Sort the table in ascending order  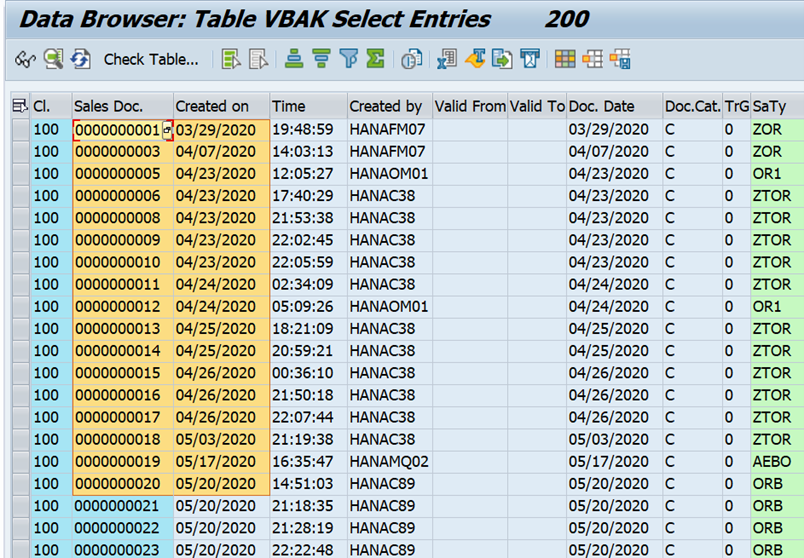pyautogui.click(x=294, y=60)
